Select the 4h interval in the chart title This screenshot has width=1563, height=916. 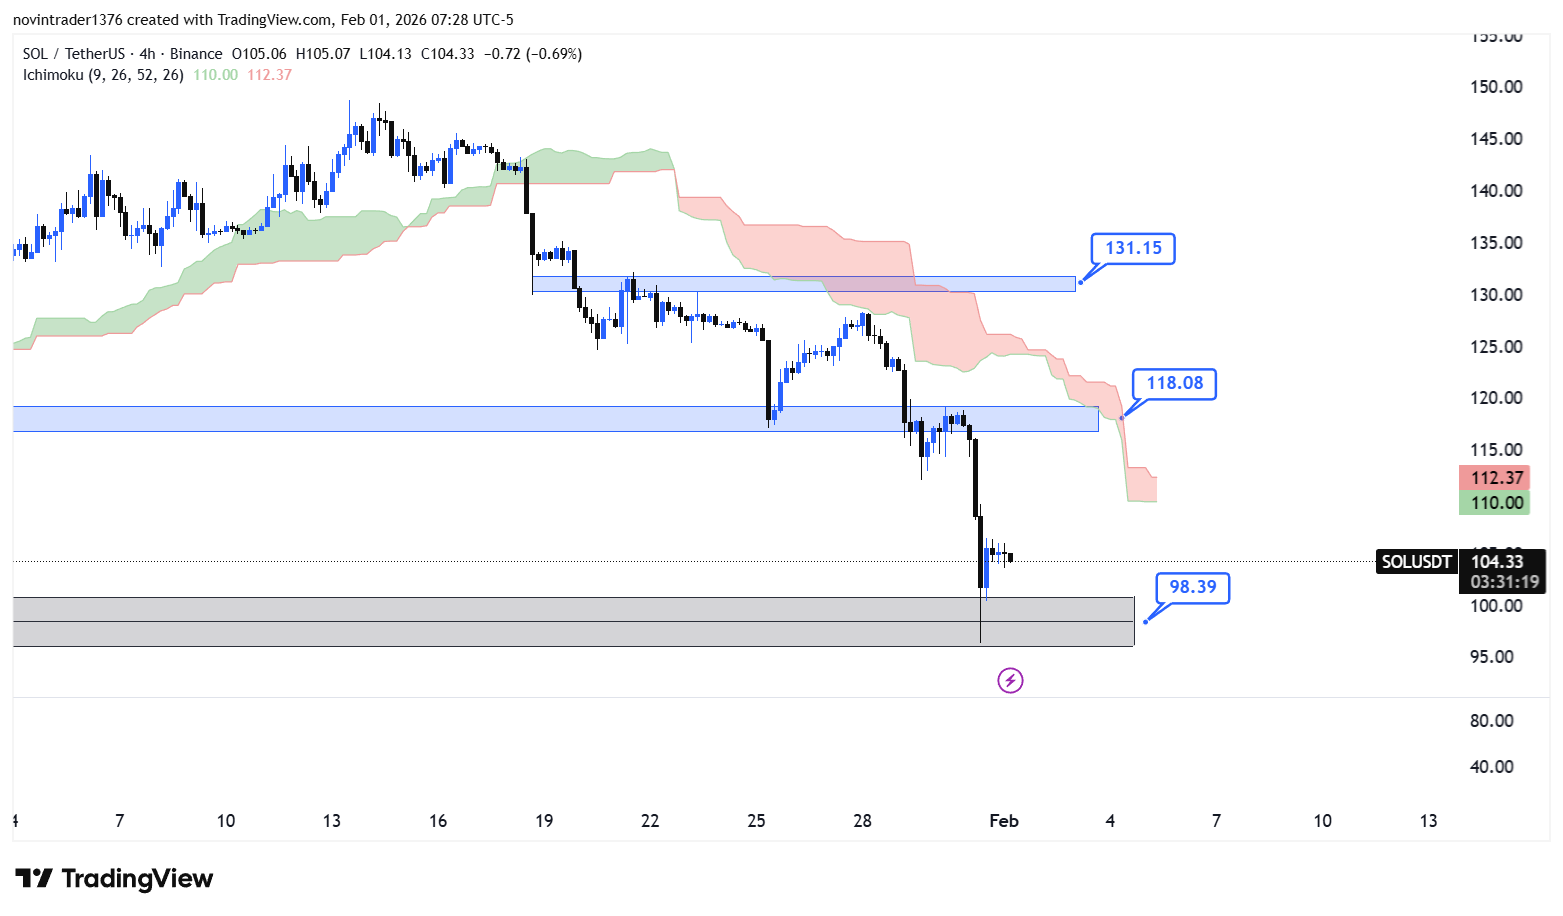(147, 54)
